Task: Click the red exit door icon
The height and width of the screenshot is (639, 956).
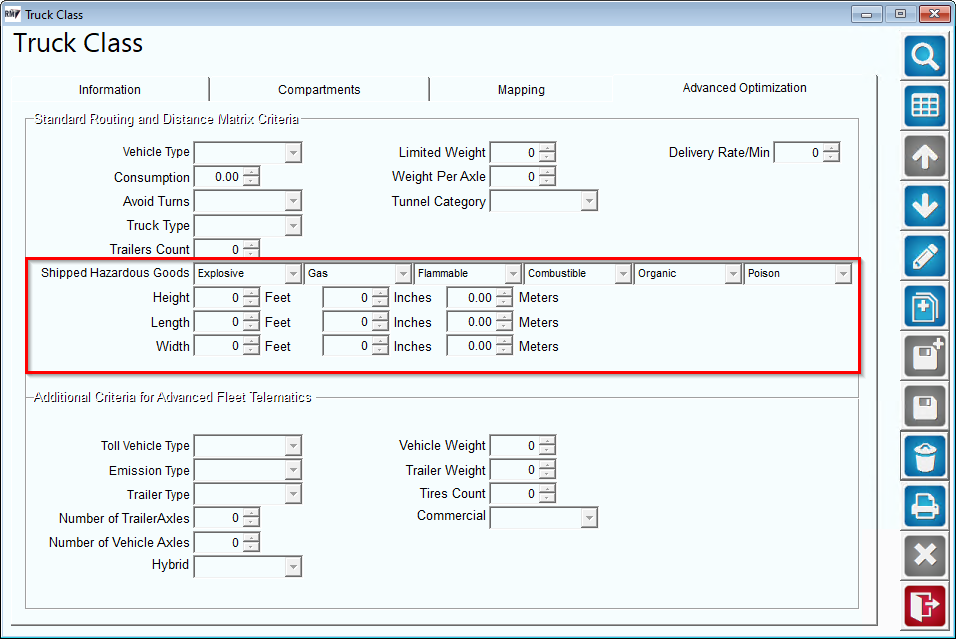Action: point(925,606)
